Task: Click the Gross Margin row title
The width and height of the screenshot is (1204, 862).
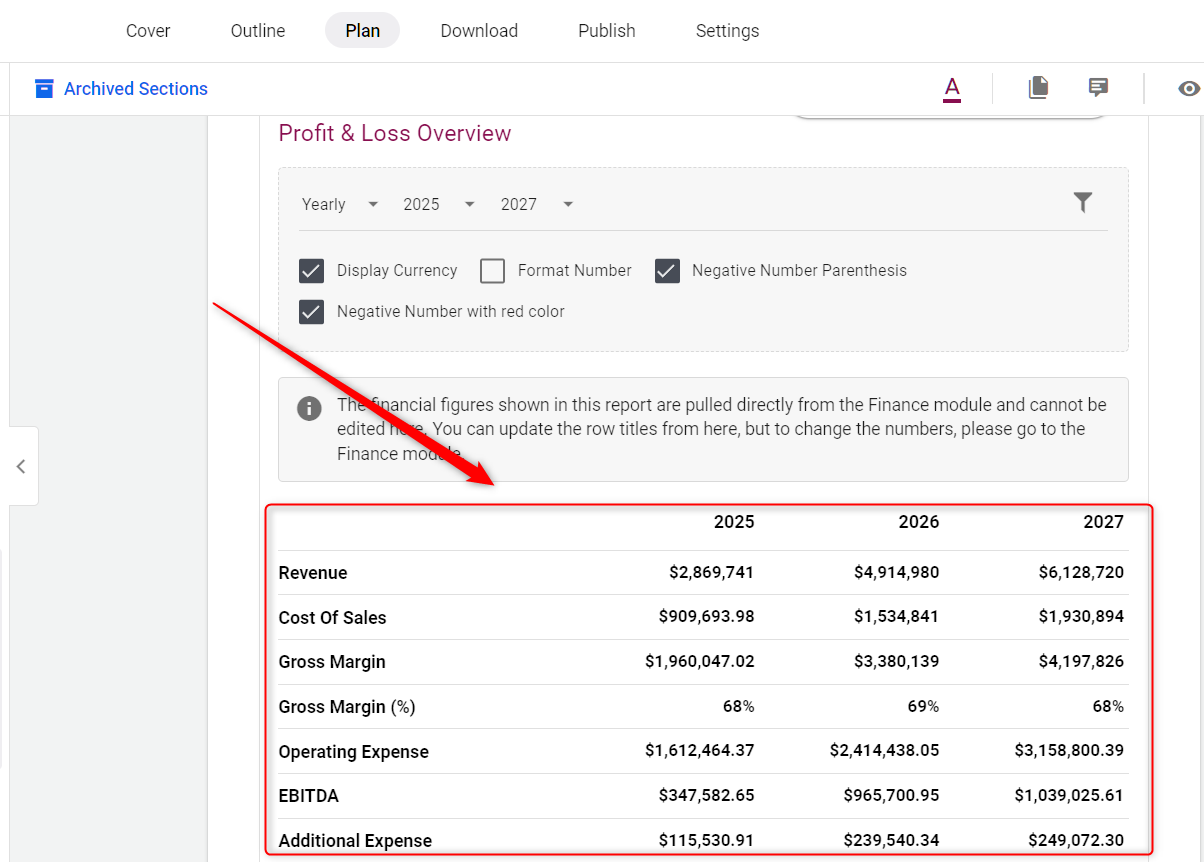Action: [x=332, y=662]
